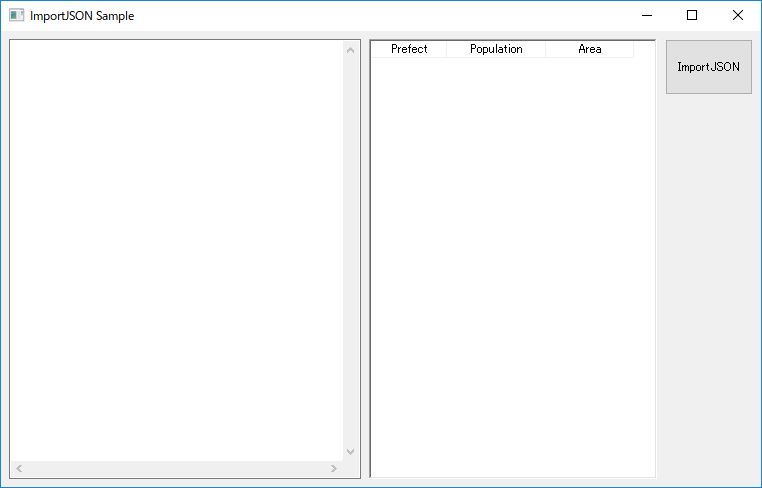Click the ImportJSON Sample title bar text

coord(82,16)
